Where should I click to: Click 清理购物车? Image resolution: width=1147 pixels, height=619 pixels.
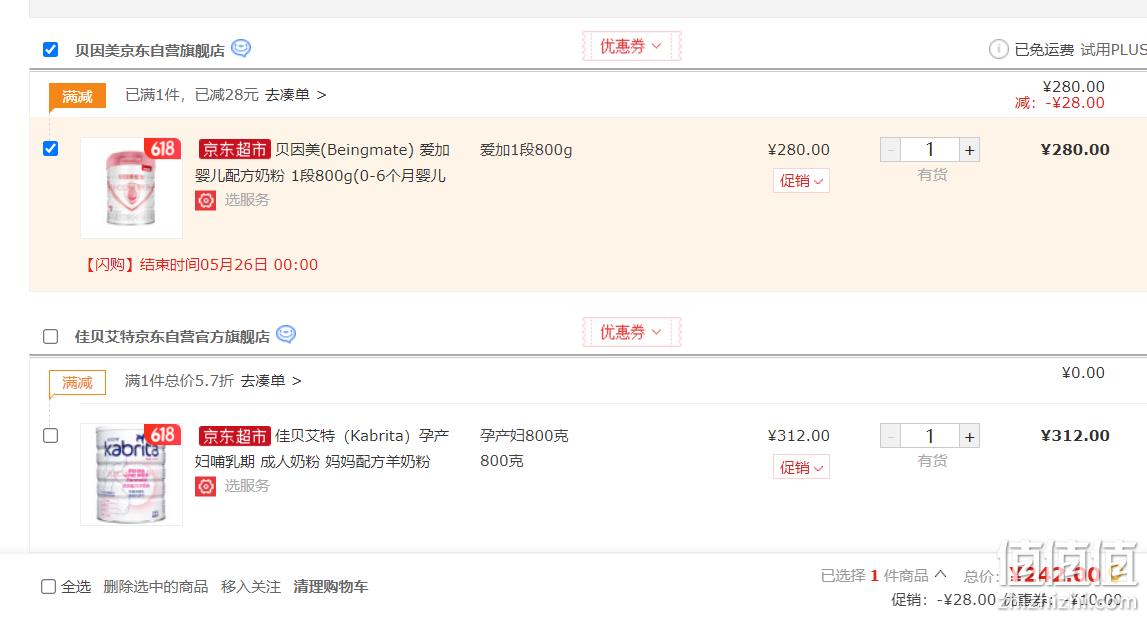(x=331, y=587)
